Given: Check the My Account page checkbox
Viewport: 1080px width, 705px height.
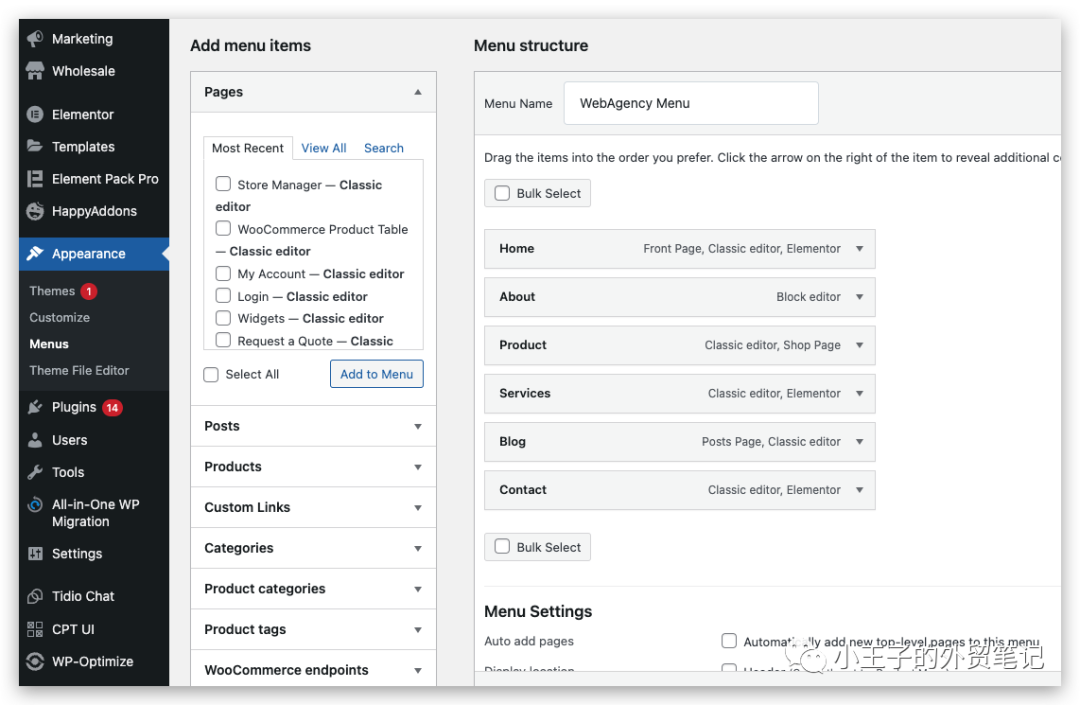Looking at the screenshot, I should (223, 273).
